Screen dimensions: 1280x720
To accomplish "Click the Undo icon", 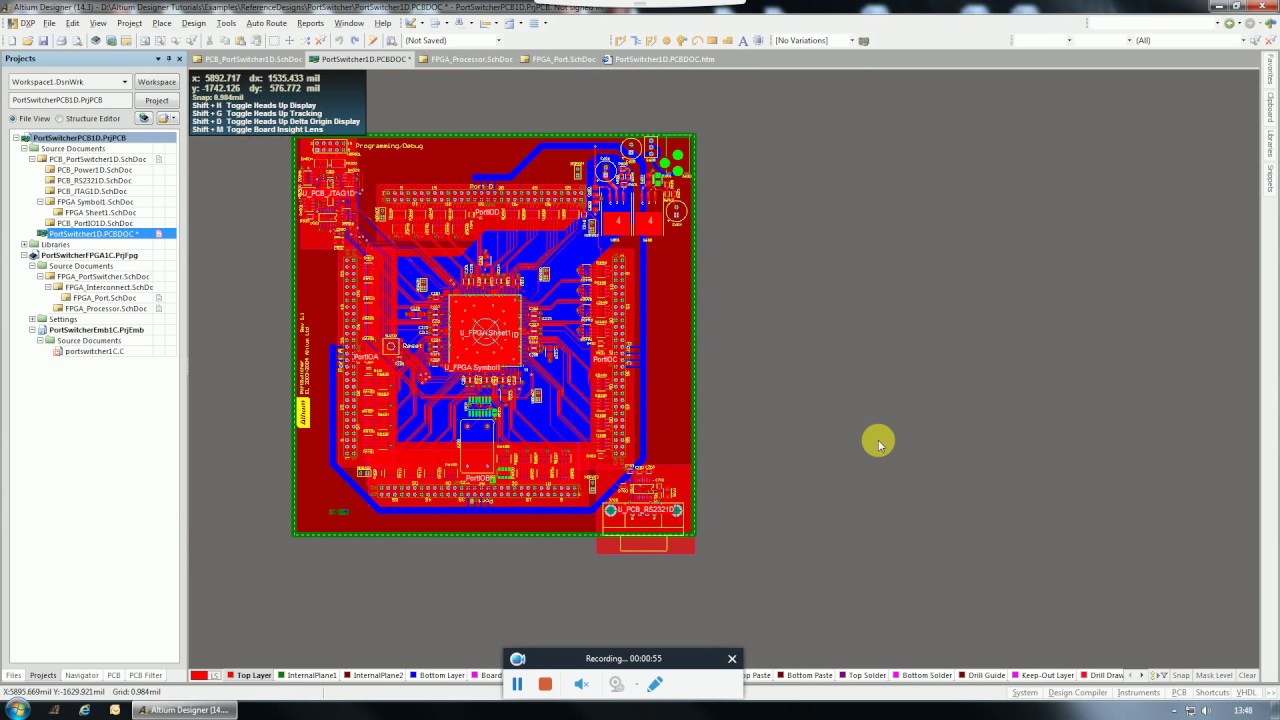I will pos(338,40).
